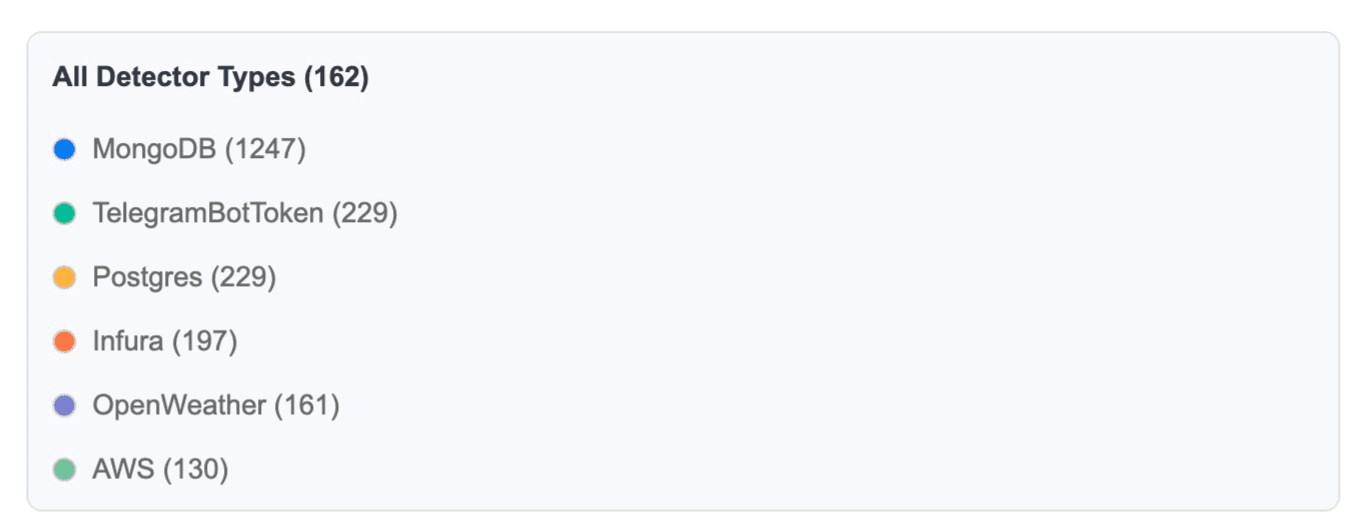Select the OpenWeather legend text
Screen dimensions: 1364x526
(179, 406)
